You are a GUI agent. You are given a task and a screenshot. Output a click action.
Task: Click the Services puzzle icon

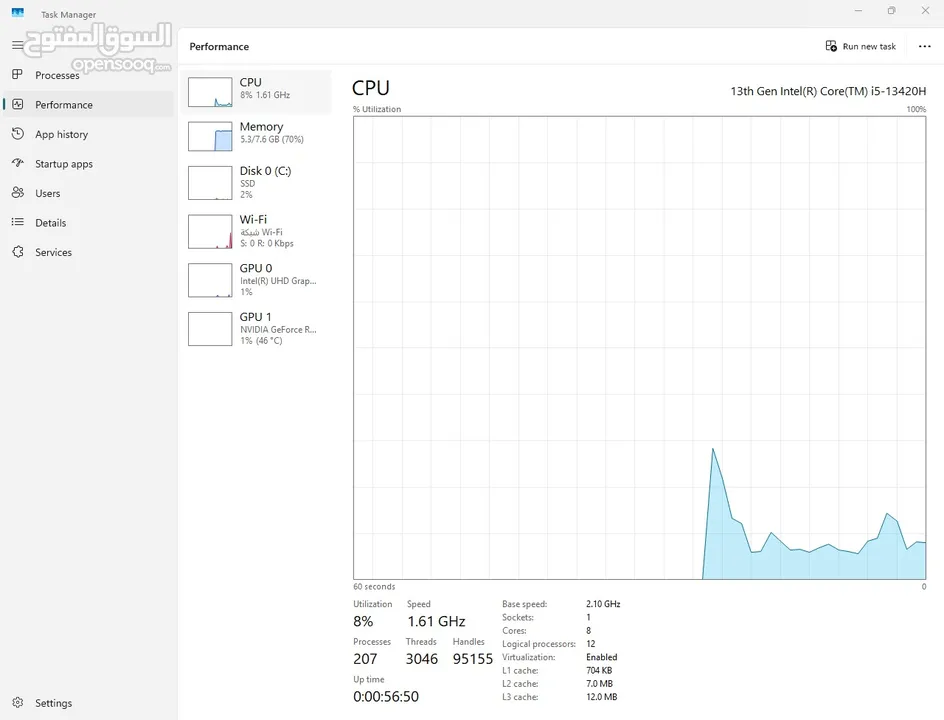[x=17, y=252]
